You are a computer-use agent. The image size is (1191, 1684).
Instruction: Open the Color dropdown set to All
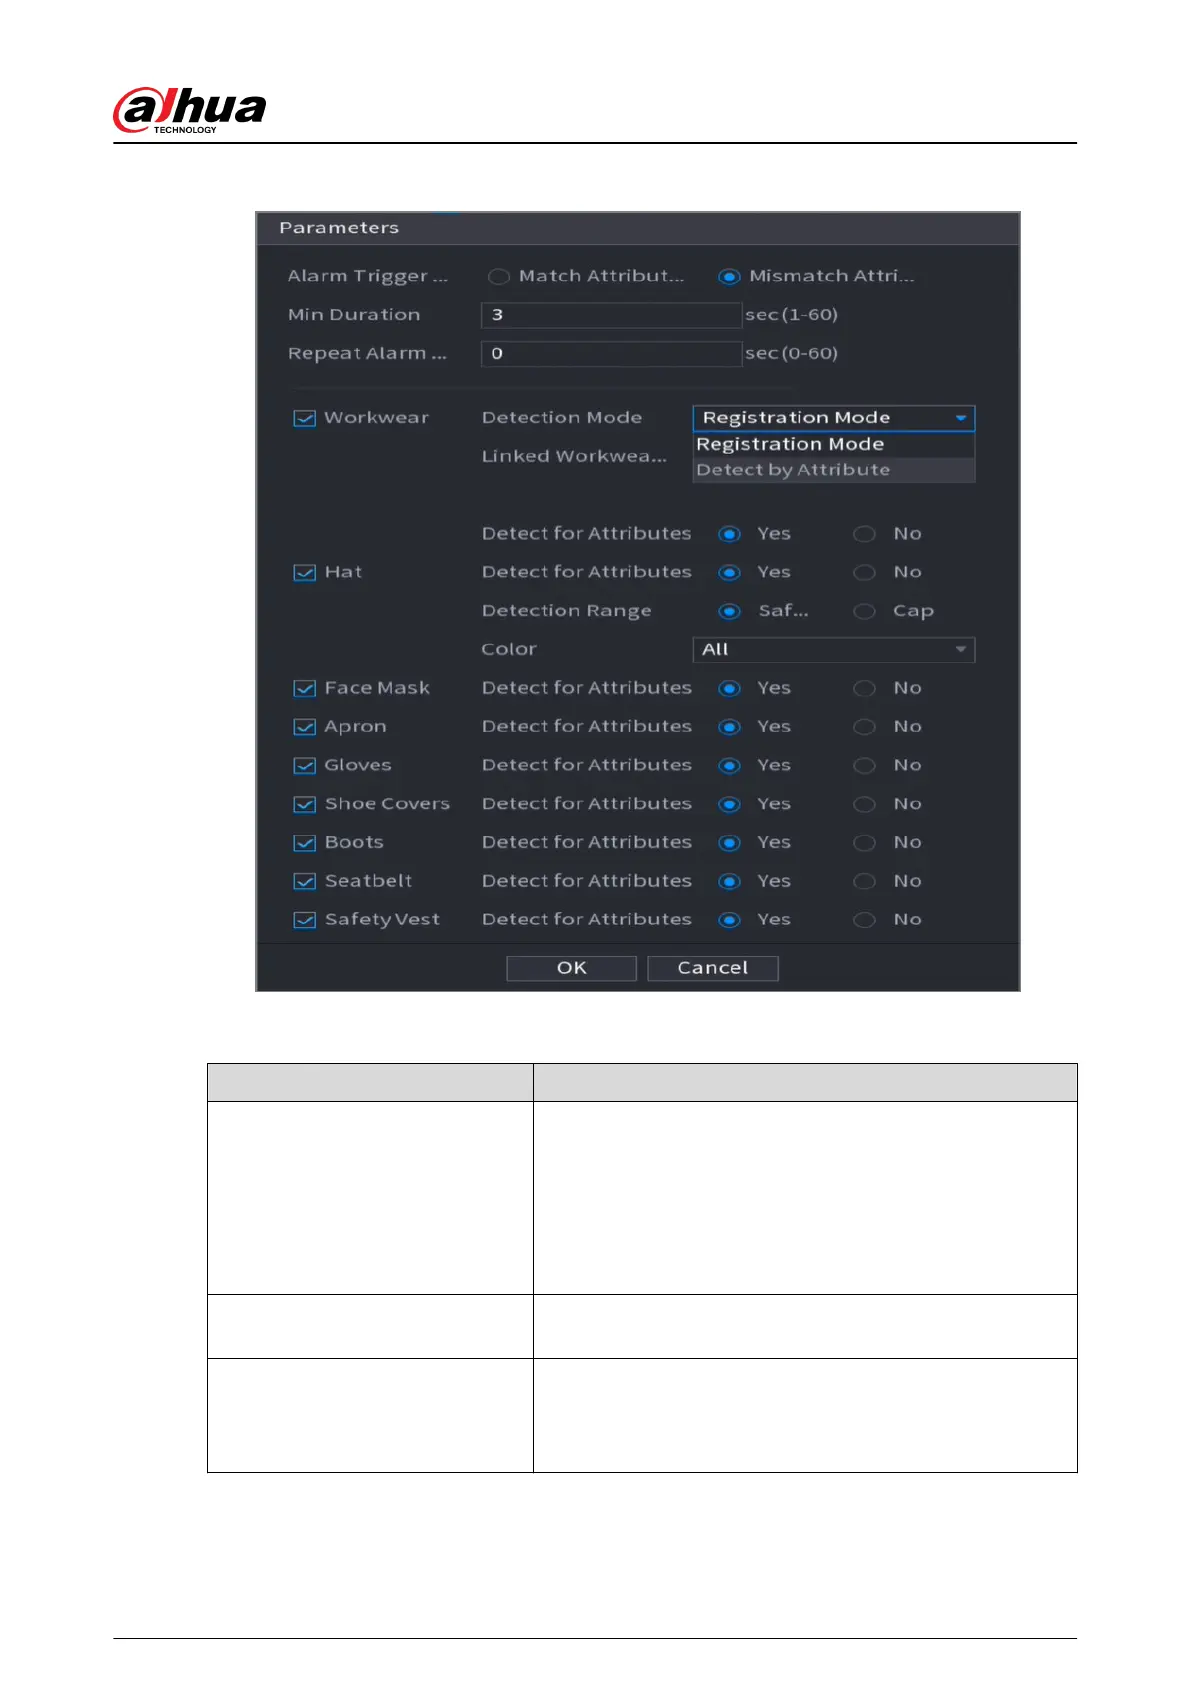tap(833, 650)
